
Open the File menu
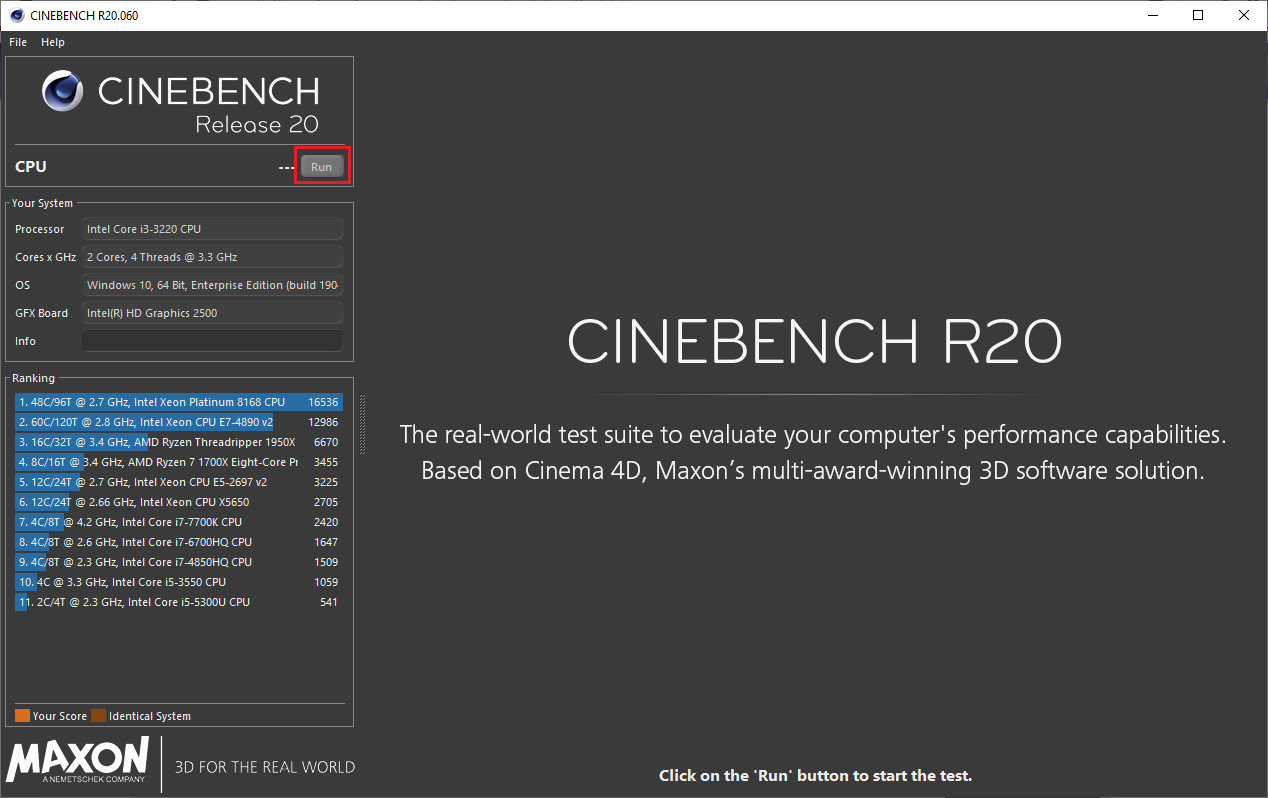tap(18, 42)
